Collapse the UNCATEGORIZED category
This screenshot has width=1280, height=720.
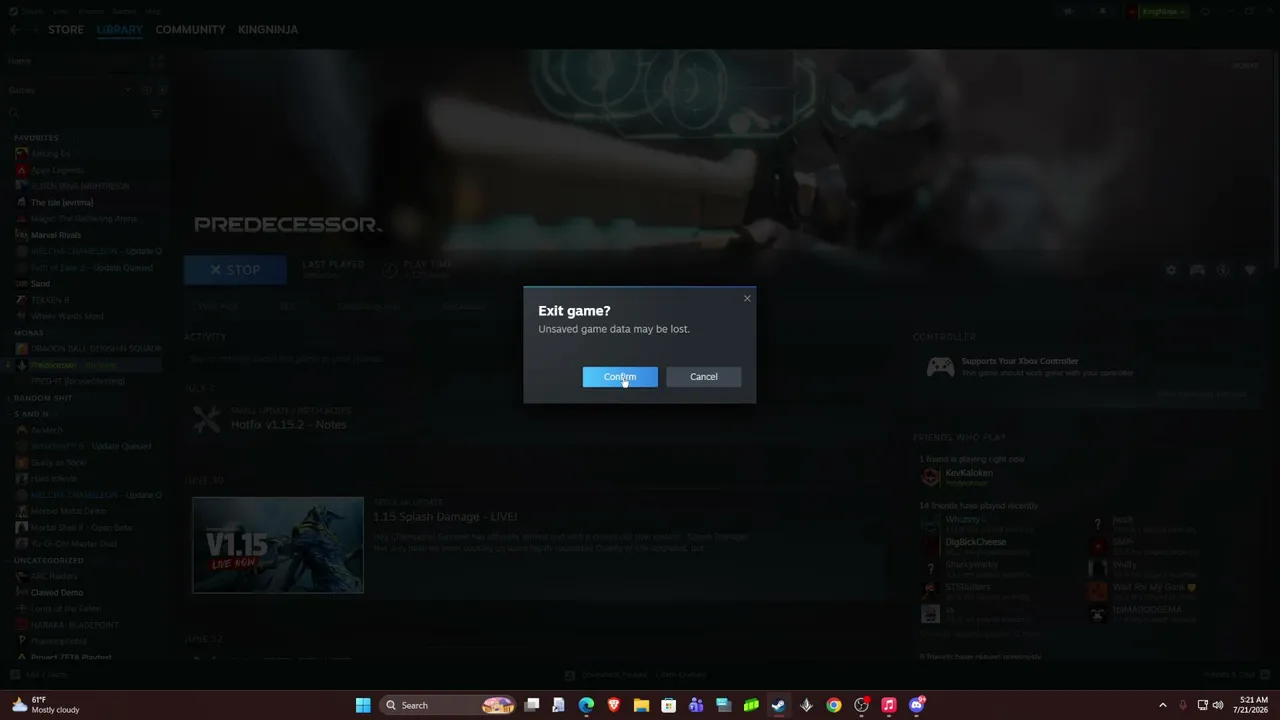49,560
